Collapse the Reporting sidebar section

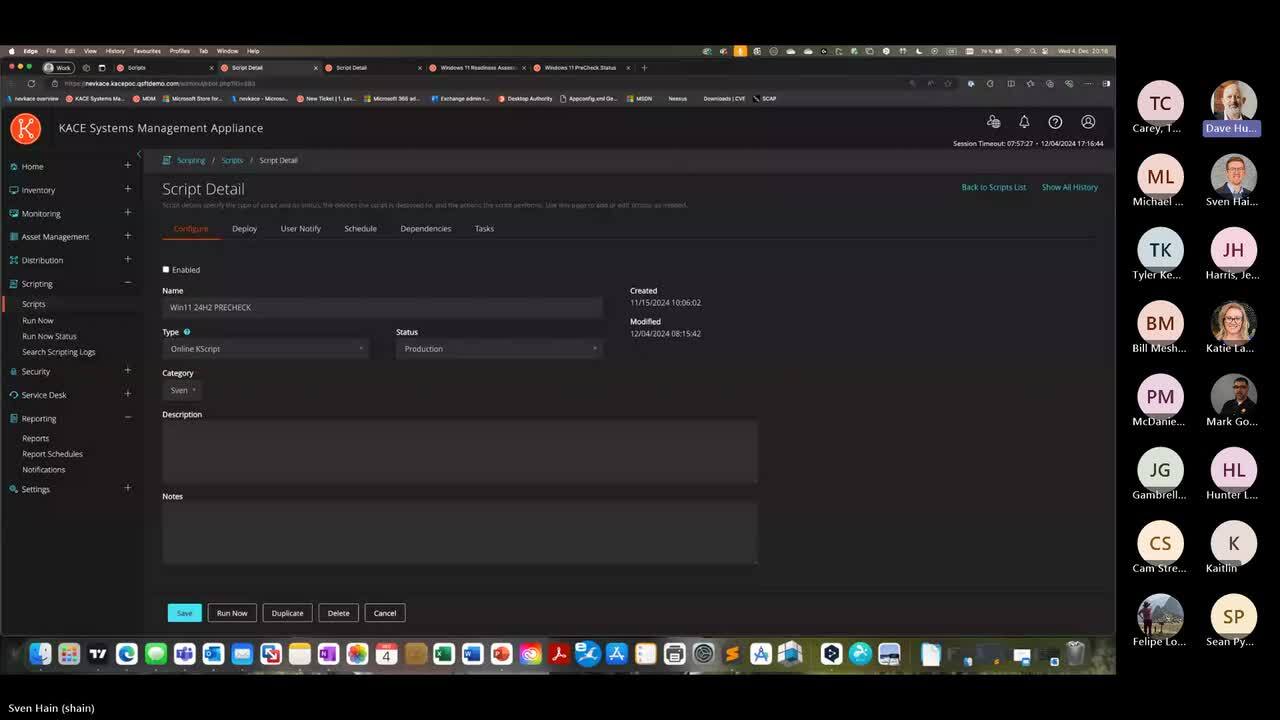[x=127, y=418]
